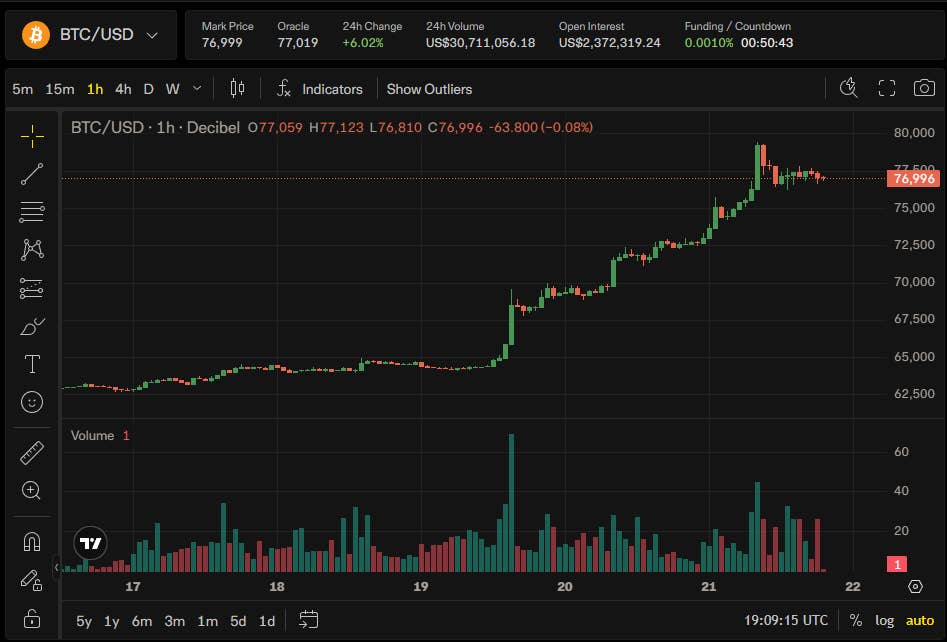Image resolution: width=947 pixels, height=642 pixels.
Task: Enter fullscreen chart mode
Action: coord(887,88)
